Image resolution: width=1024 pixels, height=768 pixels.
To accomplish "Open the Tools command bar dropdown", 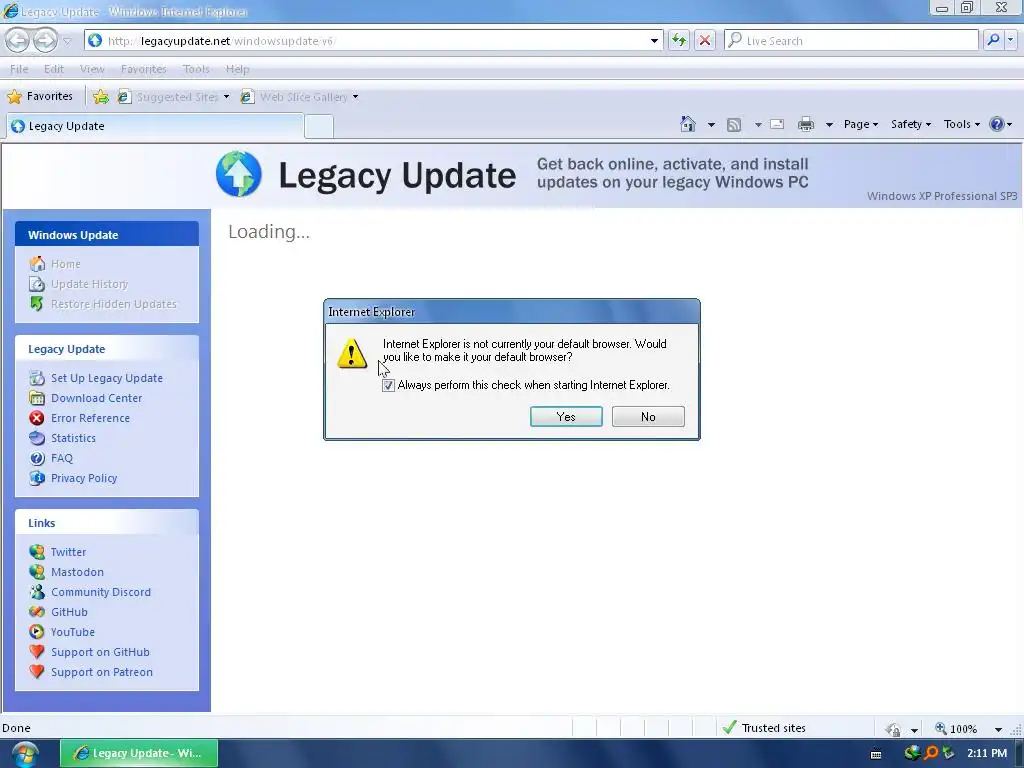I will pos(961,124).
